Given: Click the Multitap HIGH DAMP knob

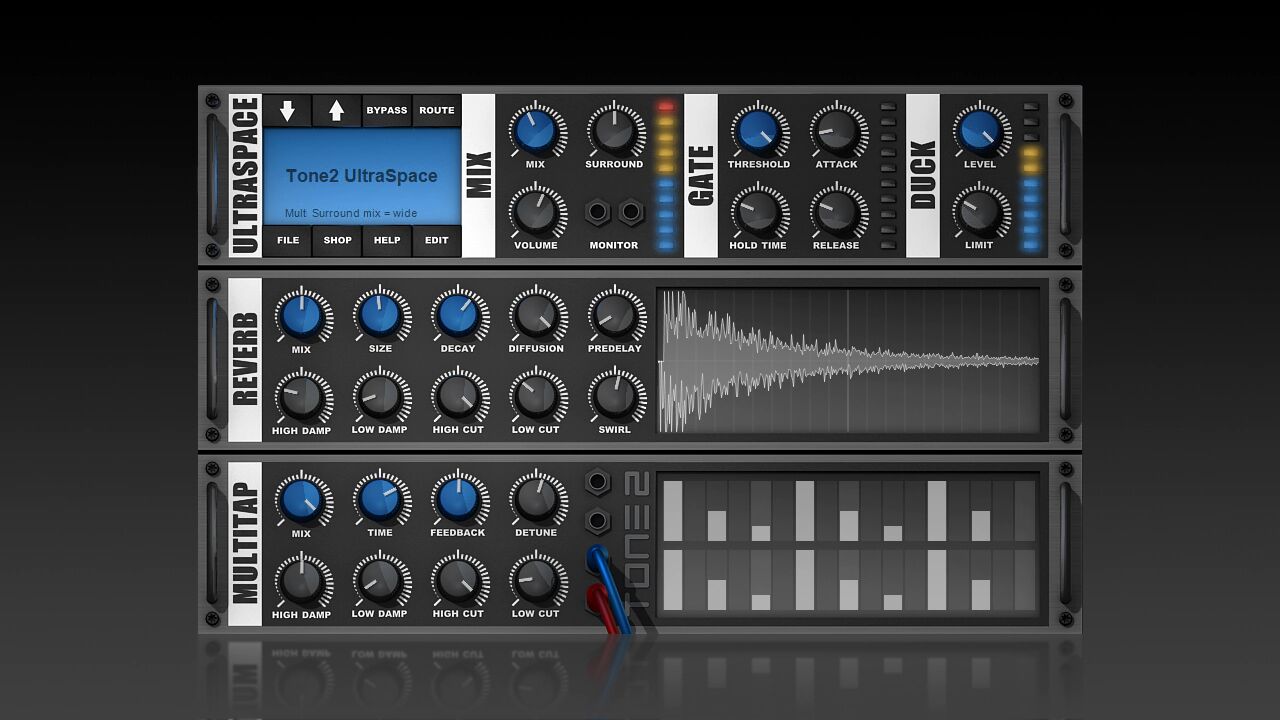Looking at the screenshot, I should (302, 580).
